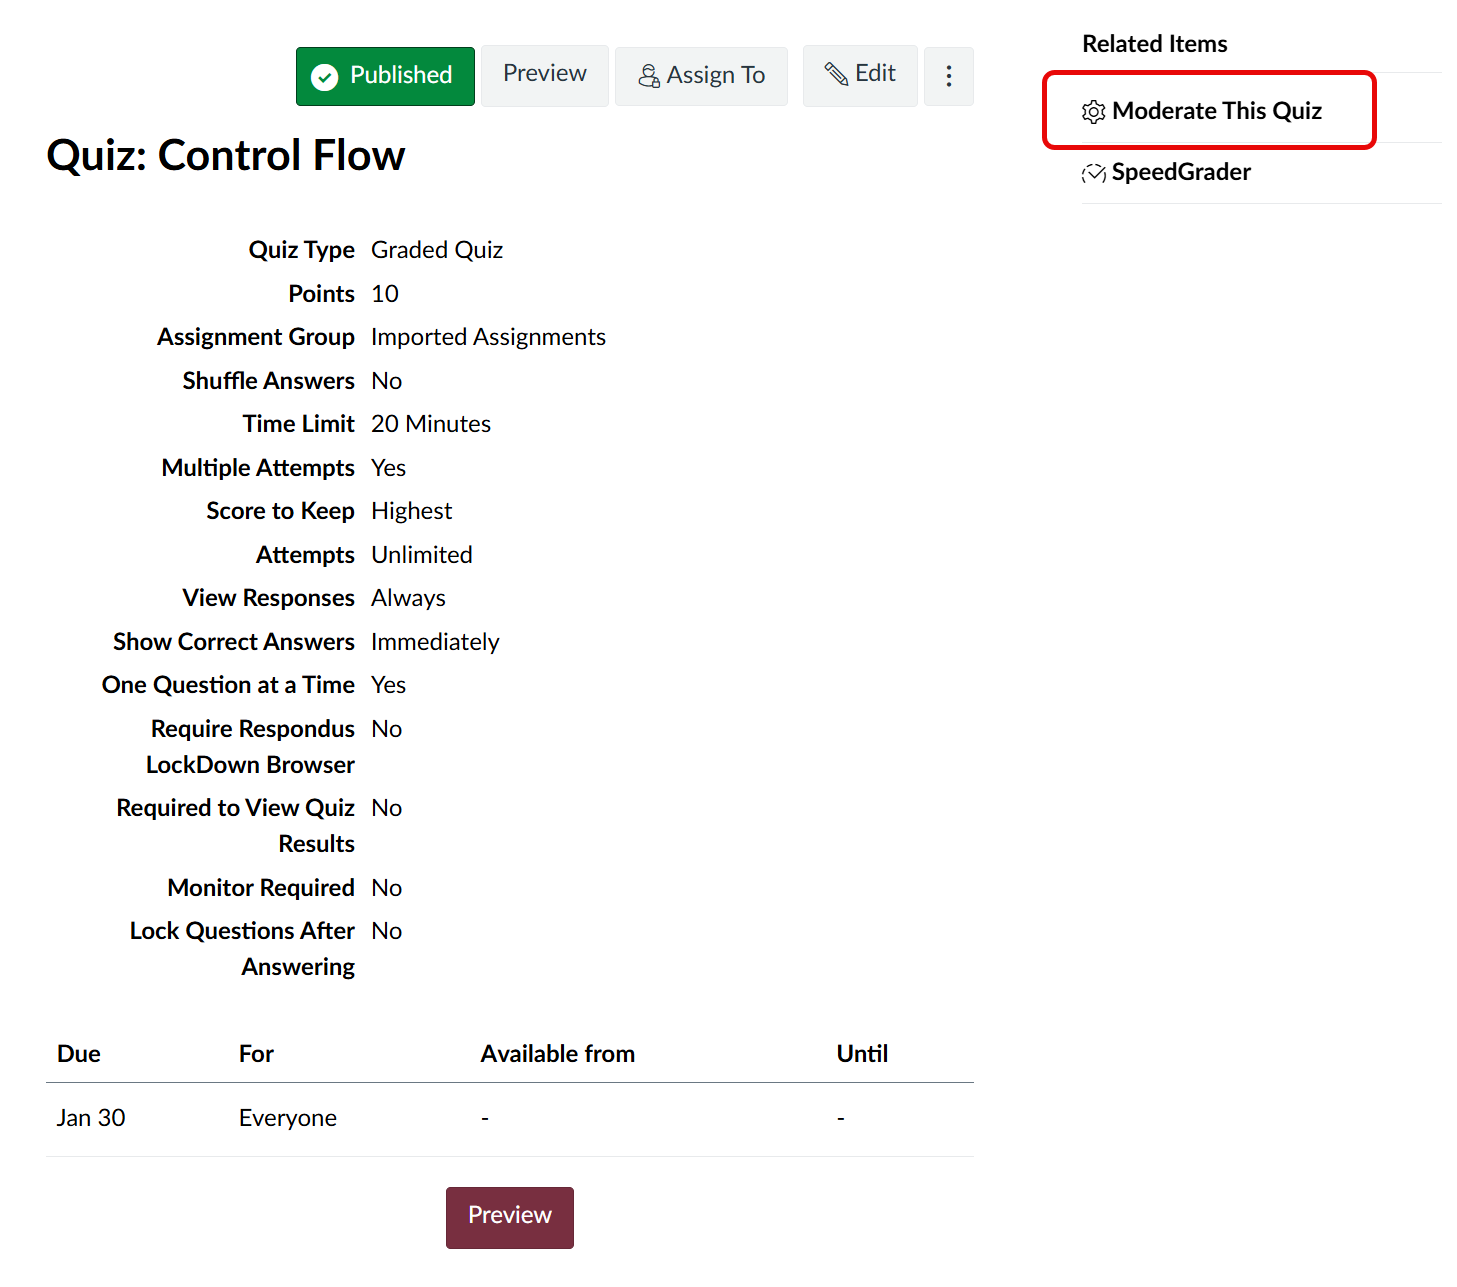Screen dimensions: 1457x1287
Task: Click the 20 Minutes time limit value
Action: pyautogui.click(x=431, y=424)
